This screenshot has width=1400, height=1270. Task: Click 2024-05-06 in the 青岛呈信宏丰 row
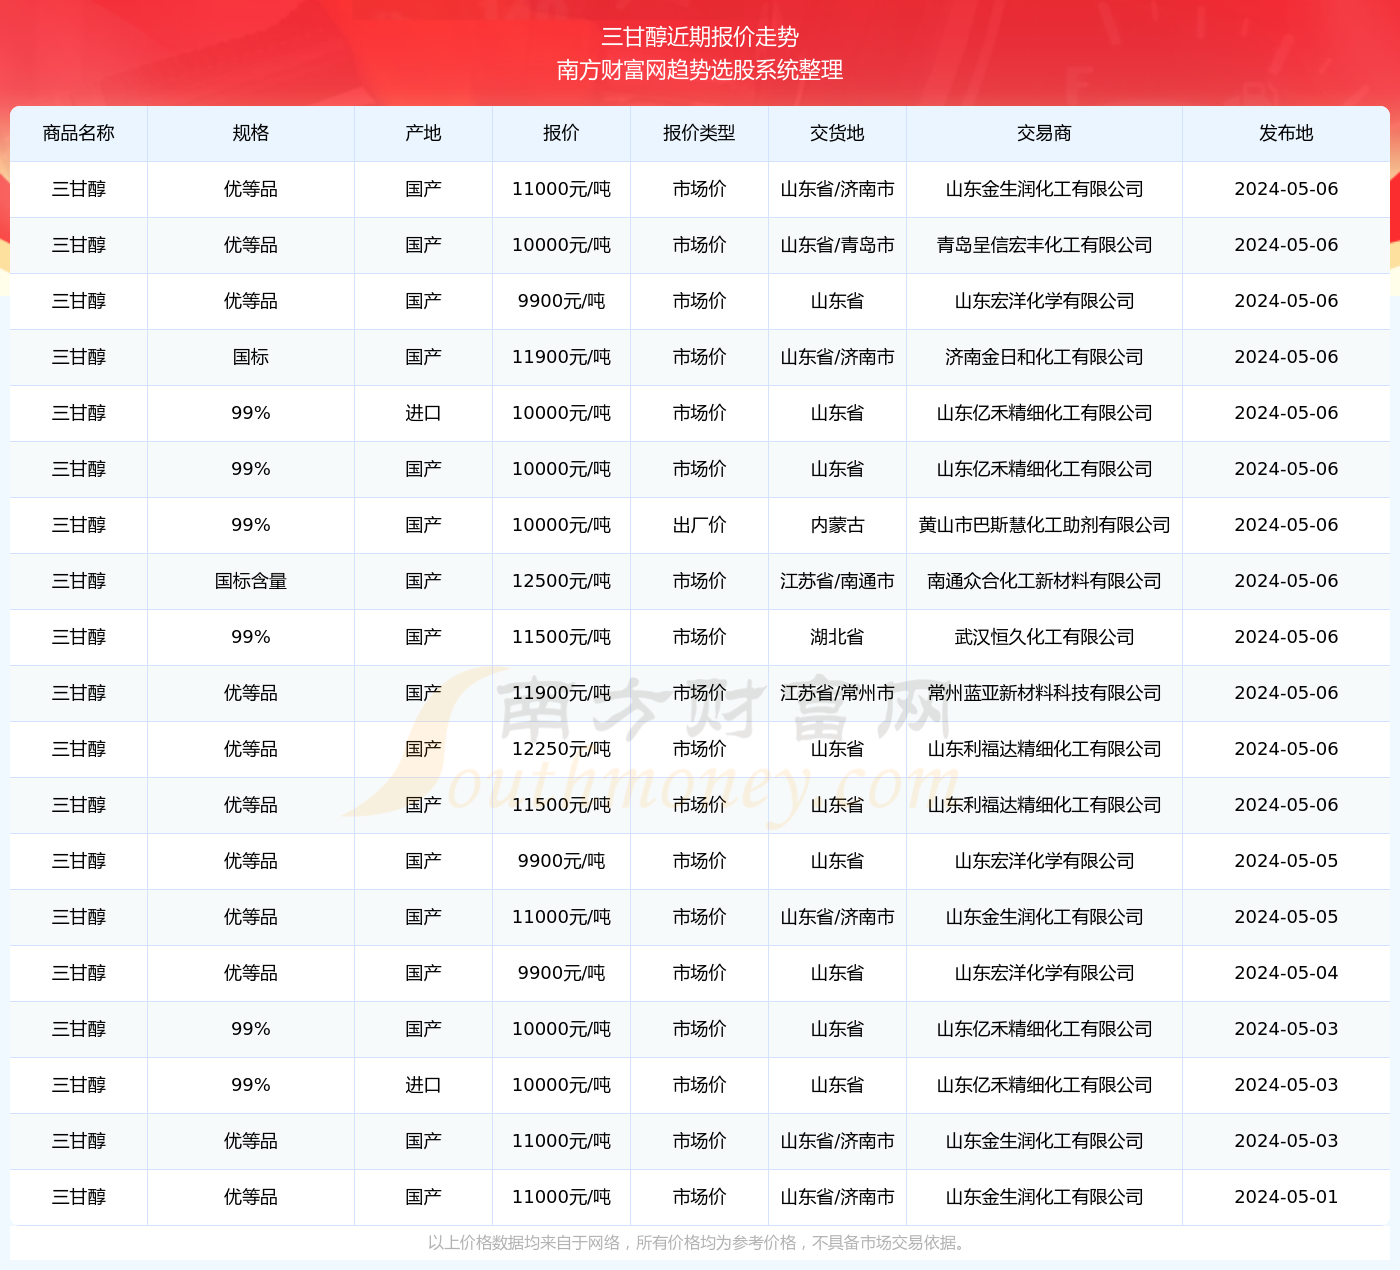click(1286, 245)
